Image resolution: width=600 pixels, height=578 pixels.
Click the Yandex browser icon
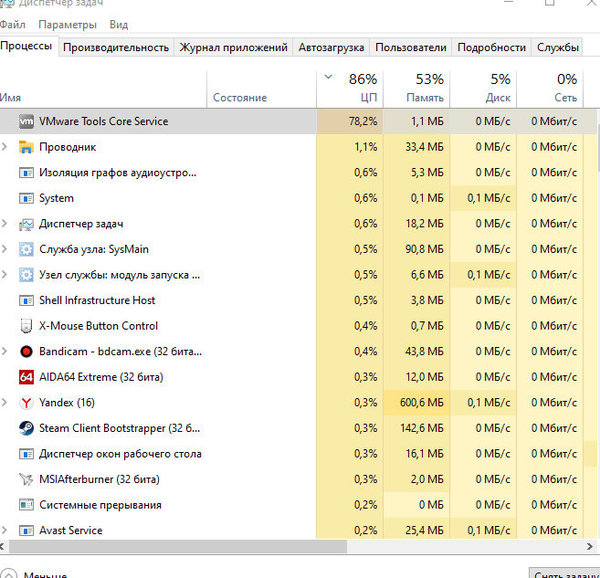[26, 402]
